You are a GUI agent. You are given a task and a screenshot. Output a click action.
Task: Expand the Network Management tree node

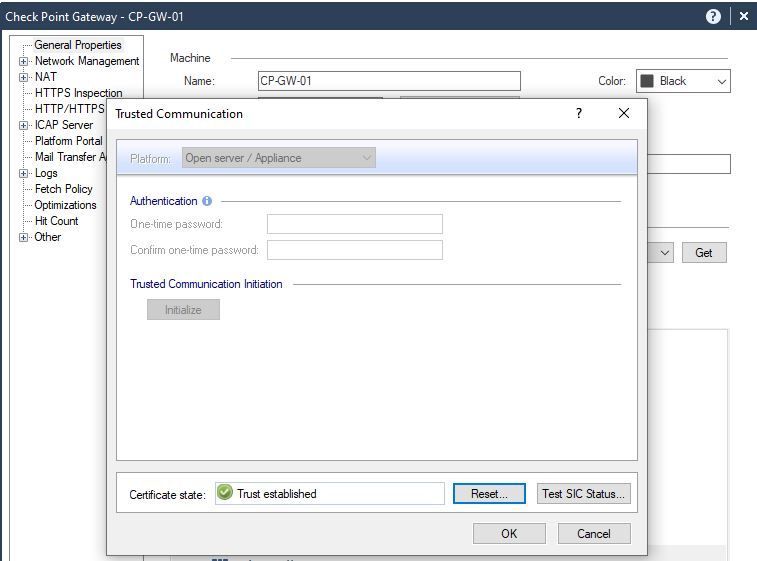coord(24,61)
